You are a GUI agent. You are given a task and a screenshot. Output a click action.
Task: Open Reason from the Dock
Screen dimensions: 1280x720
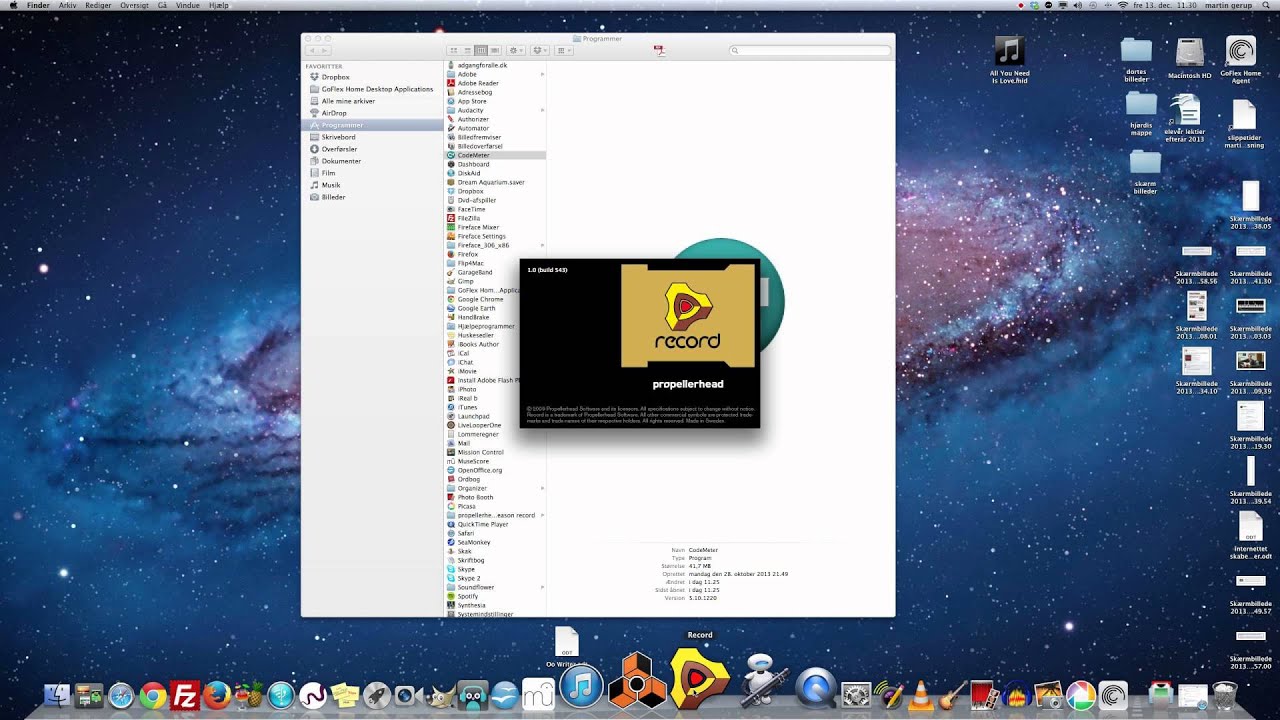click(638, 681)
